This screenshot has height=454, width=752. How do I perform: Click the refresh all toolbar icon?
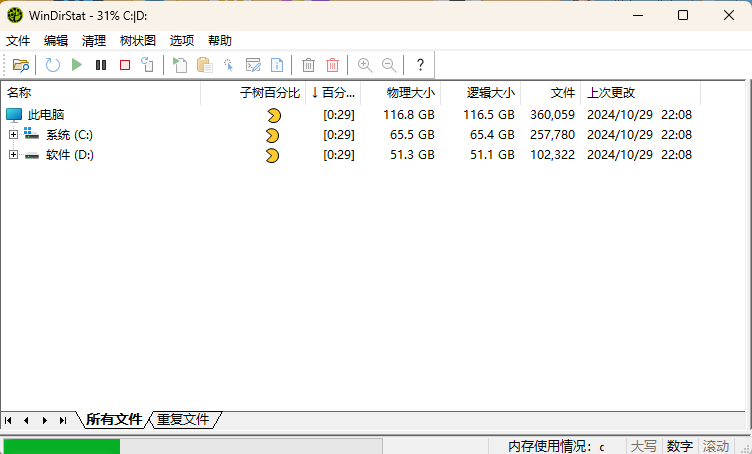[x=53, y=65]
